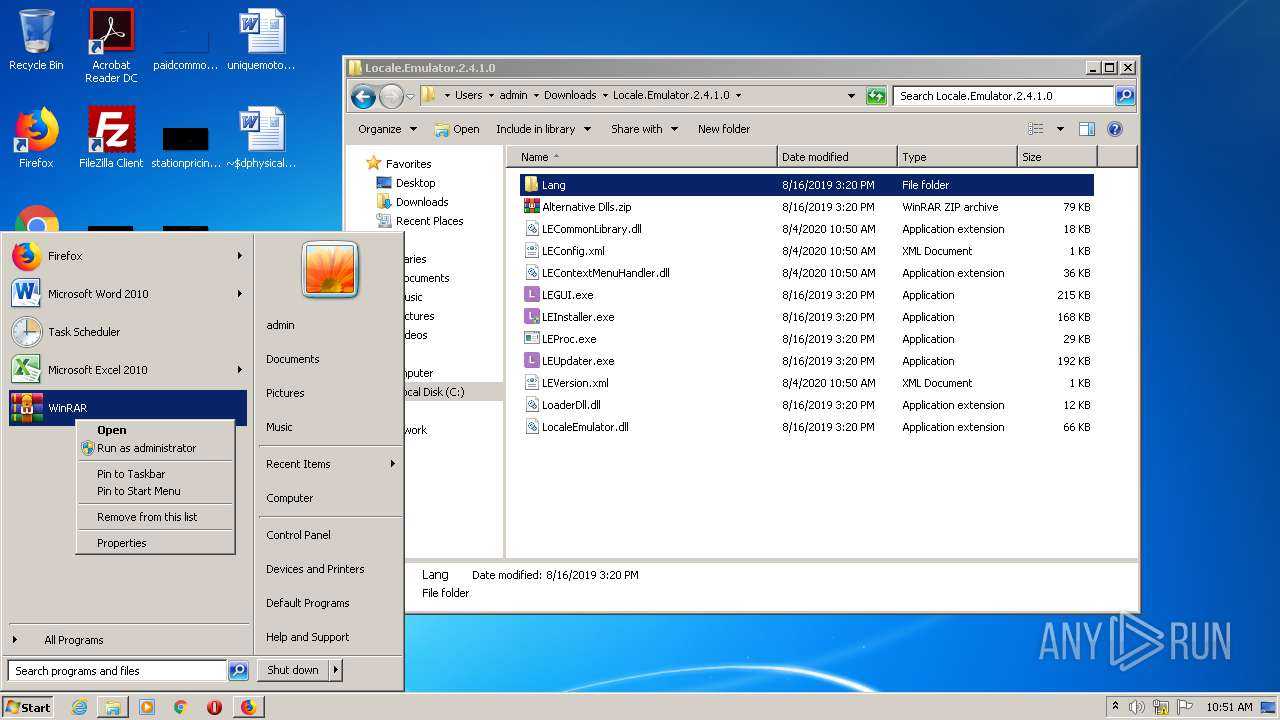This screenshot has width=1280, height=720.
Task: Open the uniquemoto Word document on desktop
Action: point(261,40)
